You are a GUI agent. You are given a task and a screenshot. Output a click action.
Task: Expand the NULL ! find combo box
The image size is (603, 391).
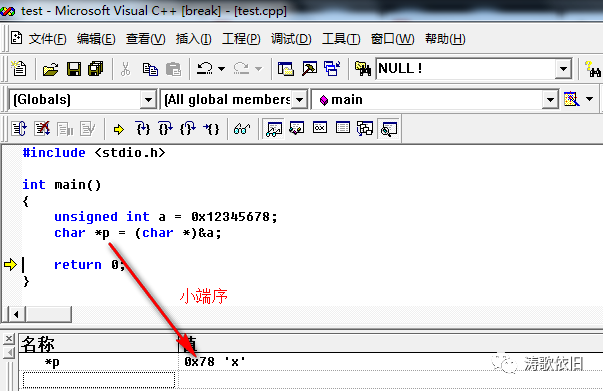pos(563,69)
